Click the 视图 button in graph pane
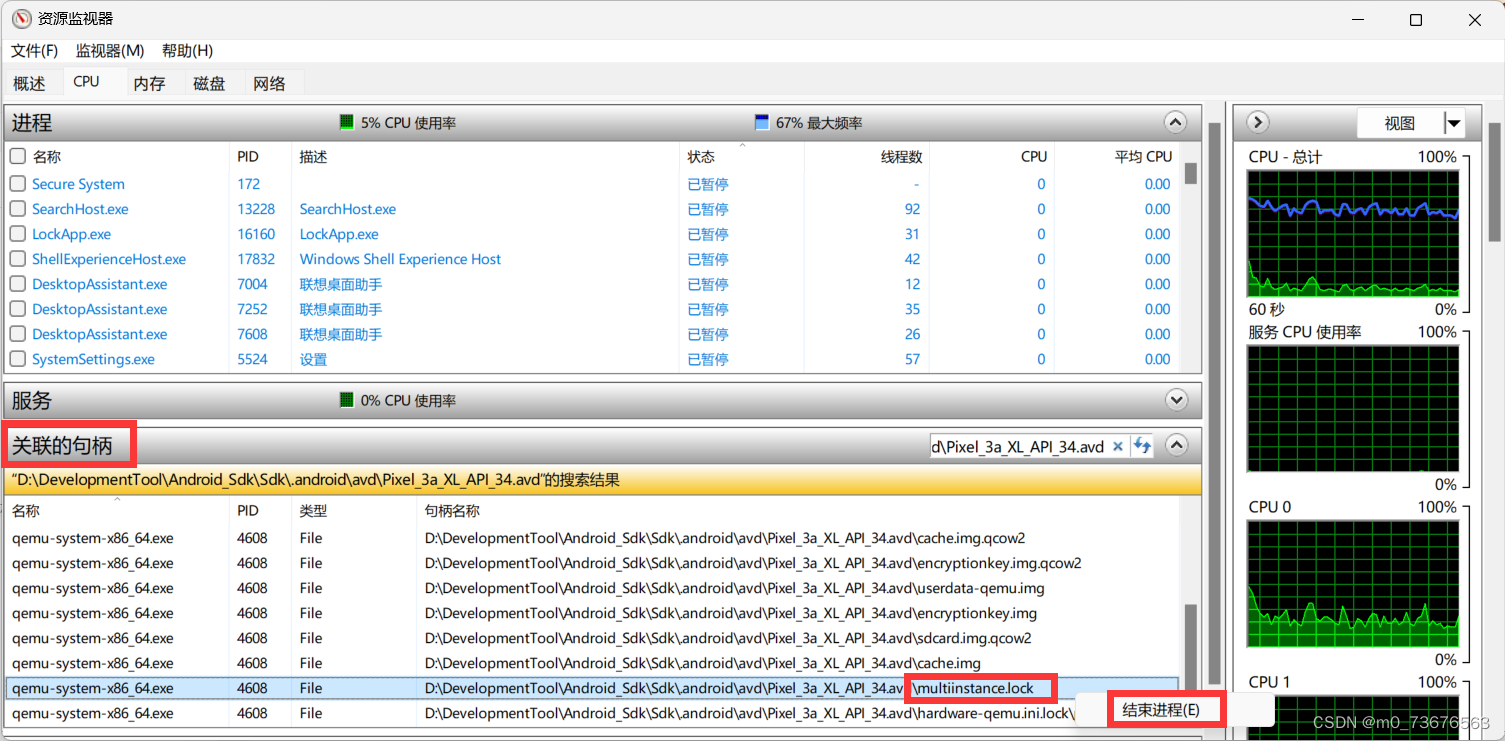This screenshot has height=741, width=1505. (x=1400, y=124)
